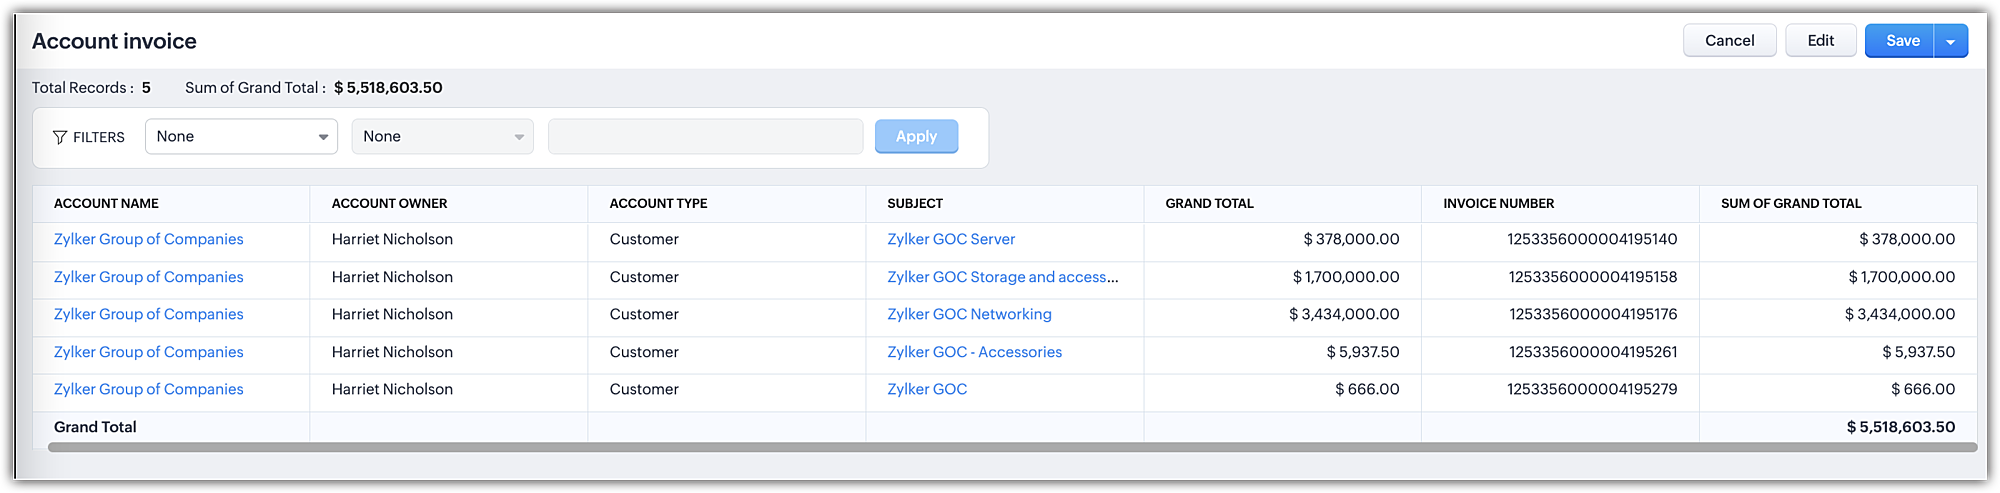Click the filter value text field
2000x493 pixels.
point(705,137)
